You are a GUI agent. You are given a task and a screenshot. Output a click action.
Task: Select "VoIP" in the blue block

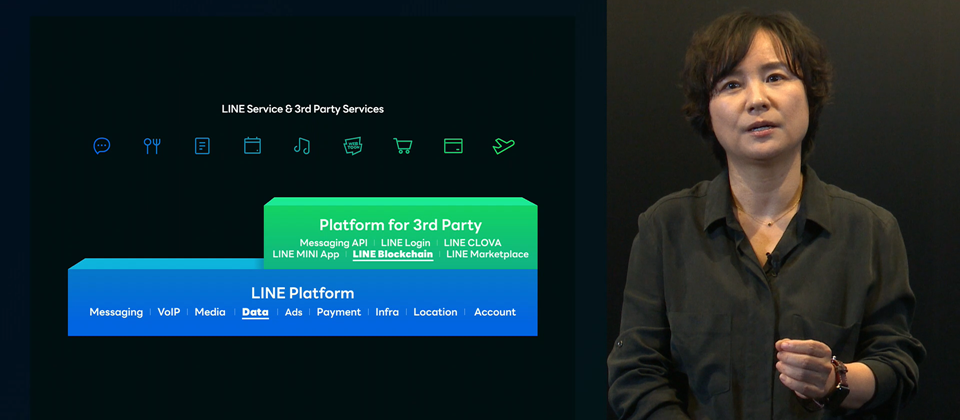click(169, 312)
